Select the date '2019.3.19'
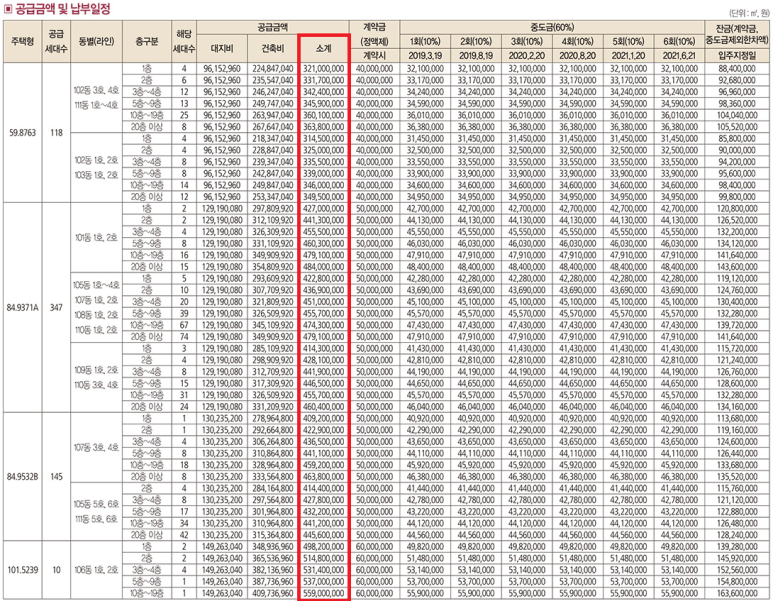Screen dimensions: 773x601 tap(425, 56)
